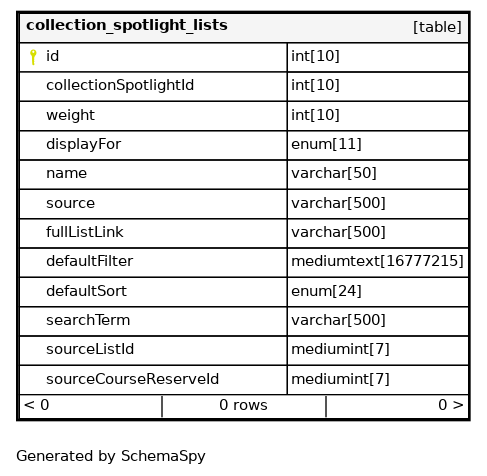Click the '0 >' children count
This screenshot has width=487, height=476.
tap(451, 405)
